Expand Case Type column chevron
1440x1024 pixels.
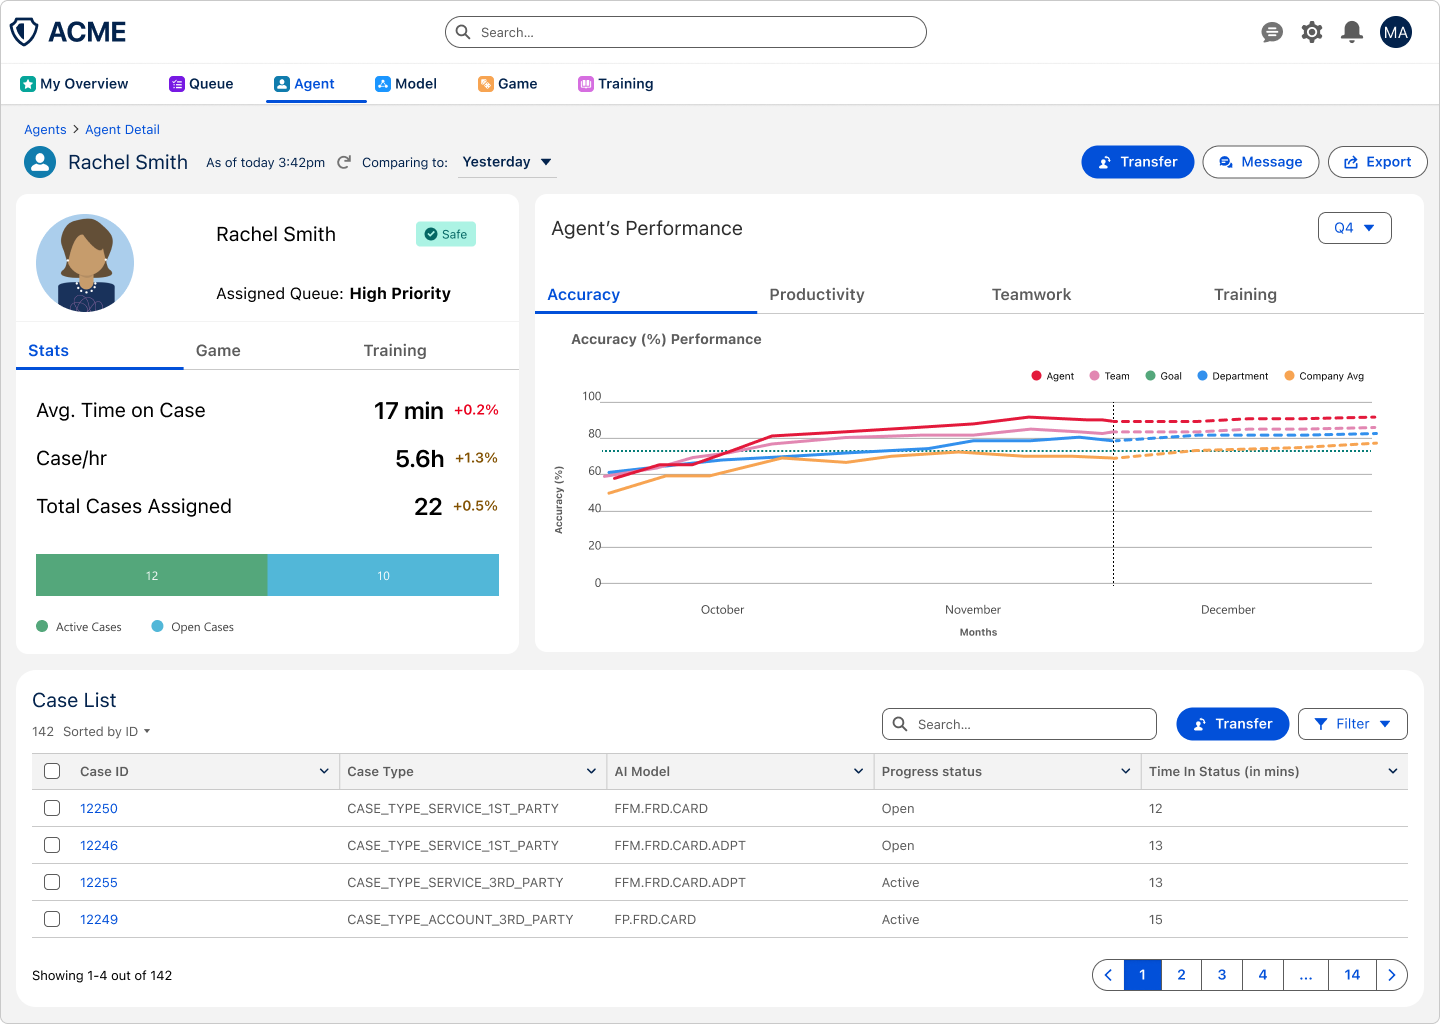591,771
